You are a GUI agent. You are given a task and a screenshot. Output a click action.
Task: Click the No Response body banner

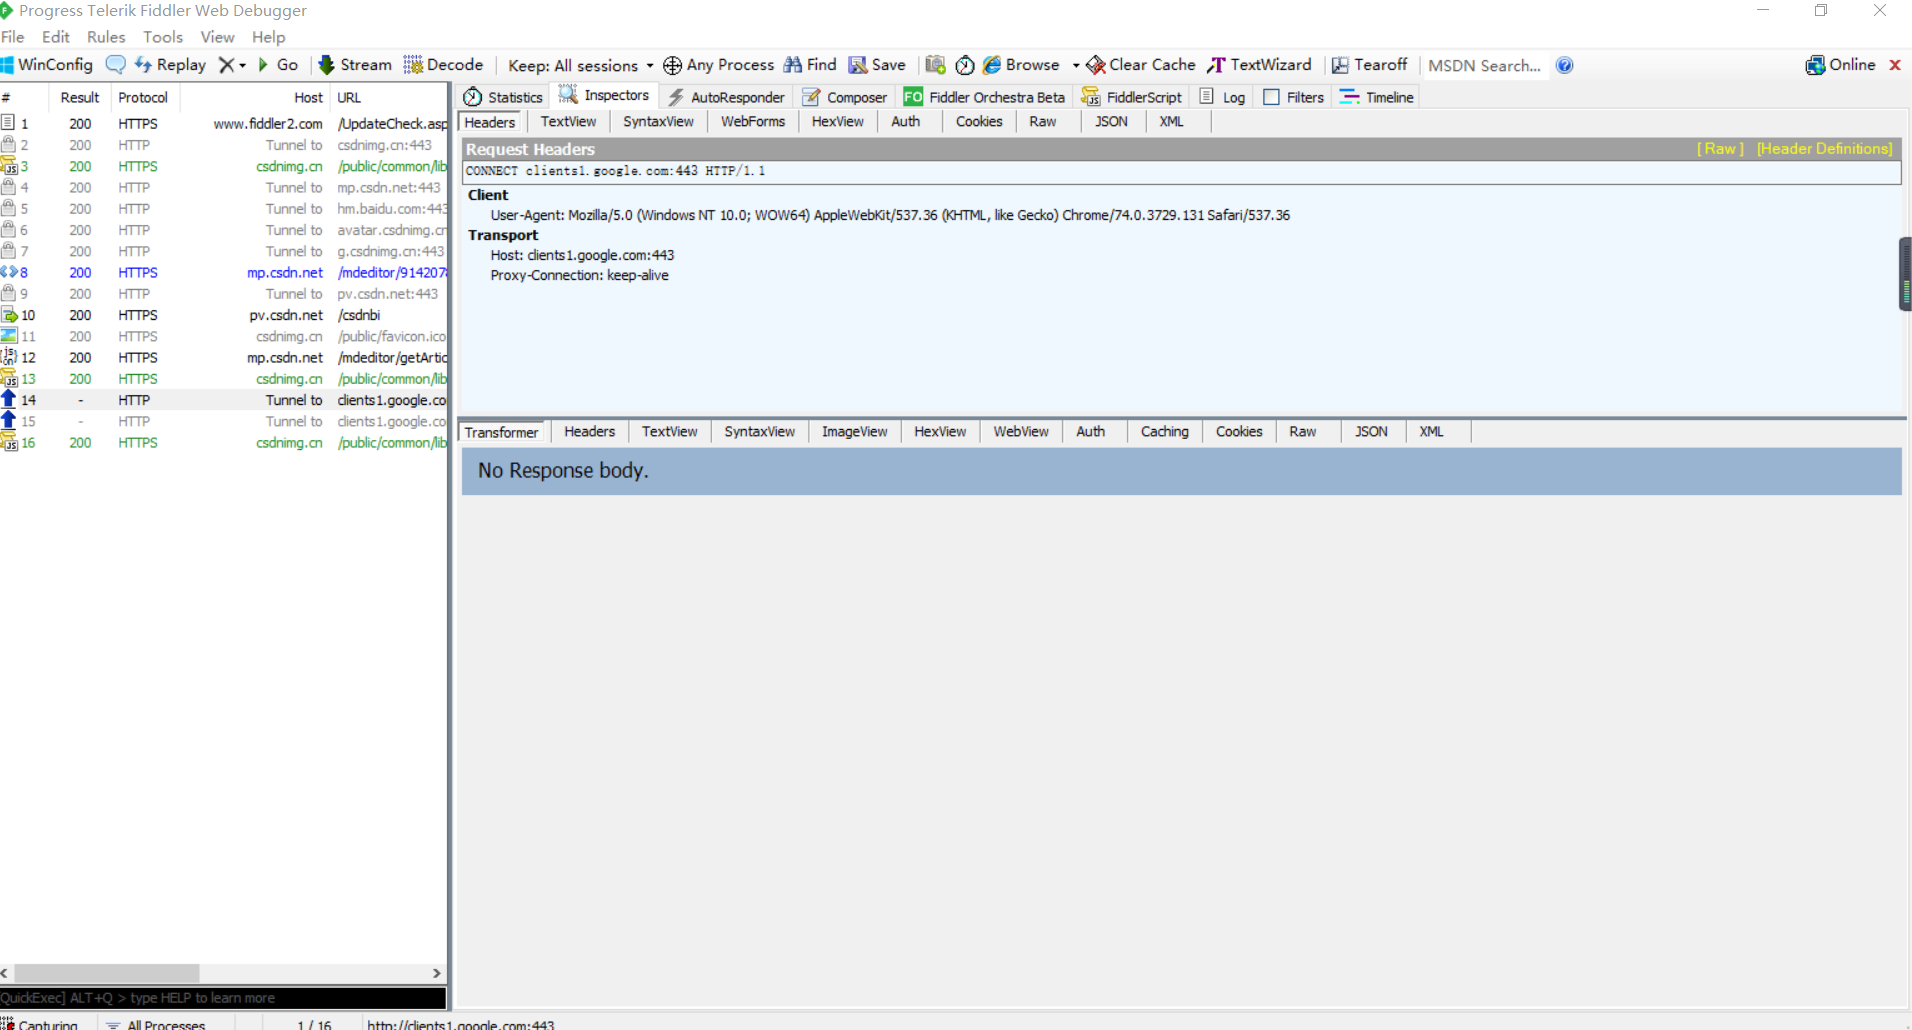(1181, 471)
